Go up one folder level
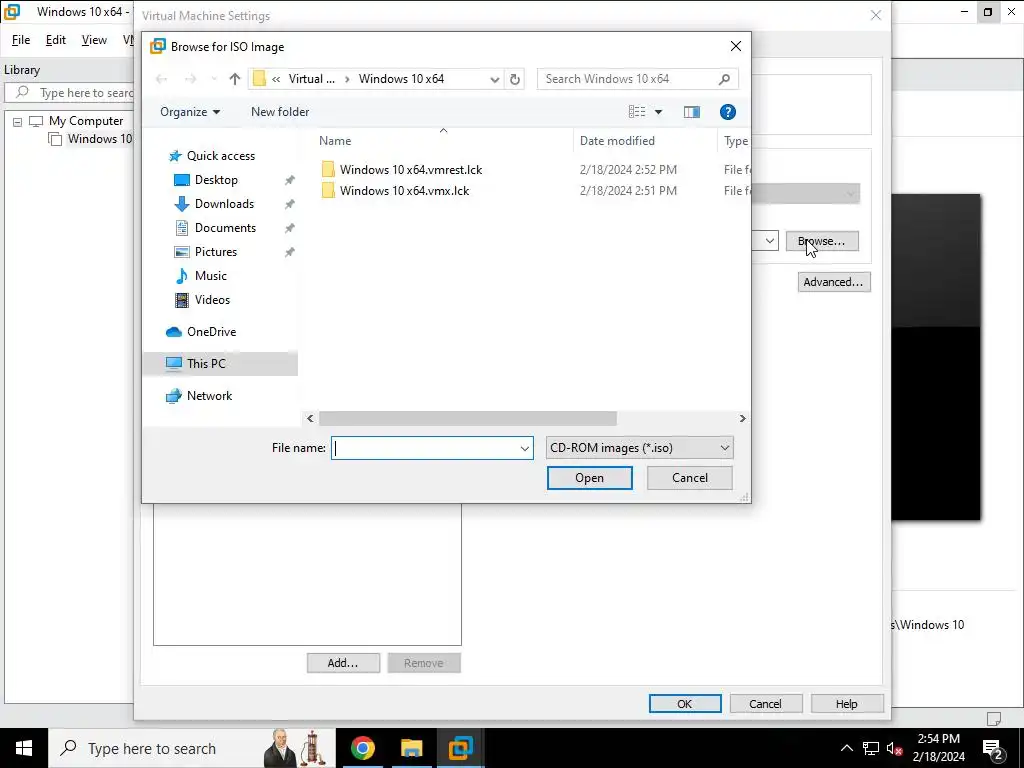Screen dimensions: 1024x768 tap(234, 79)
